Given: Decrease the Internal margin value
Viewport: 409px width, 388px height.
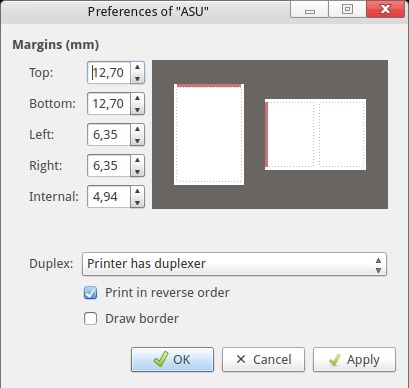Looking at the screenshot, I should 137,202.
